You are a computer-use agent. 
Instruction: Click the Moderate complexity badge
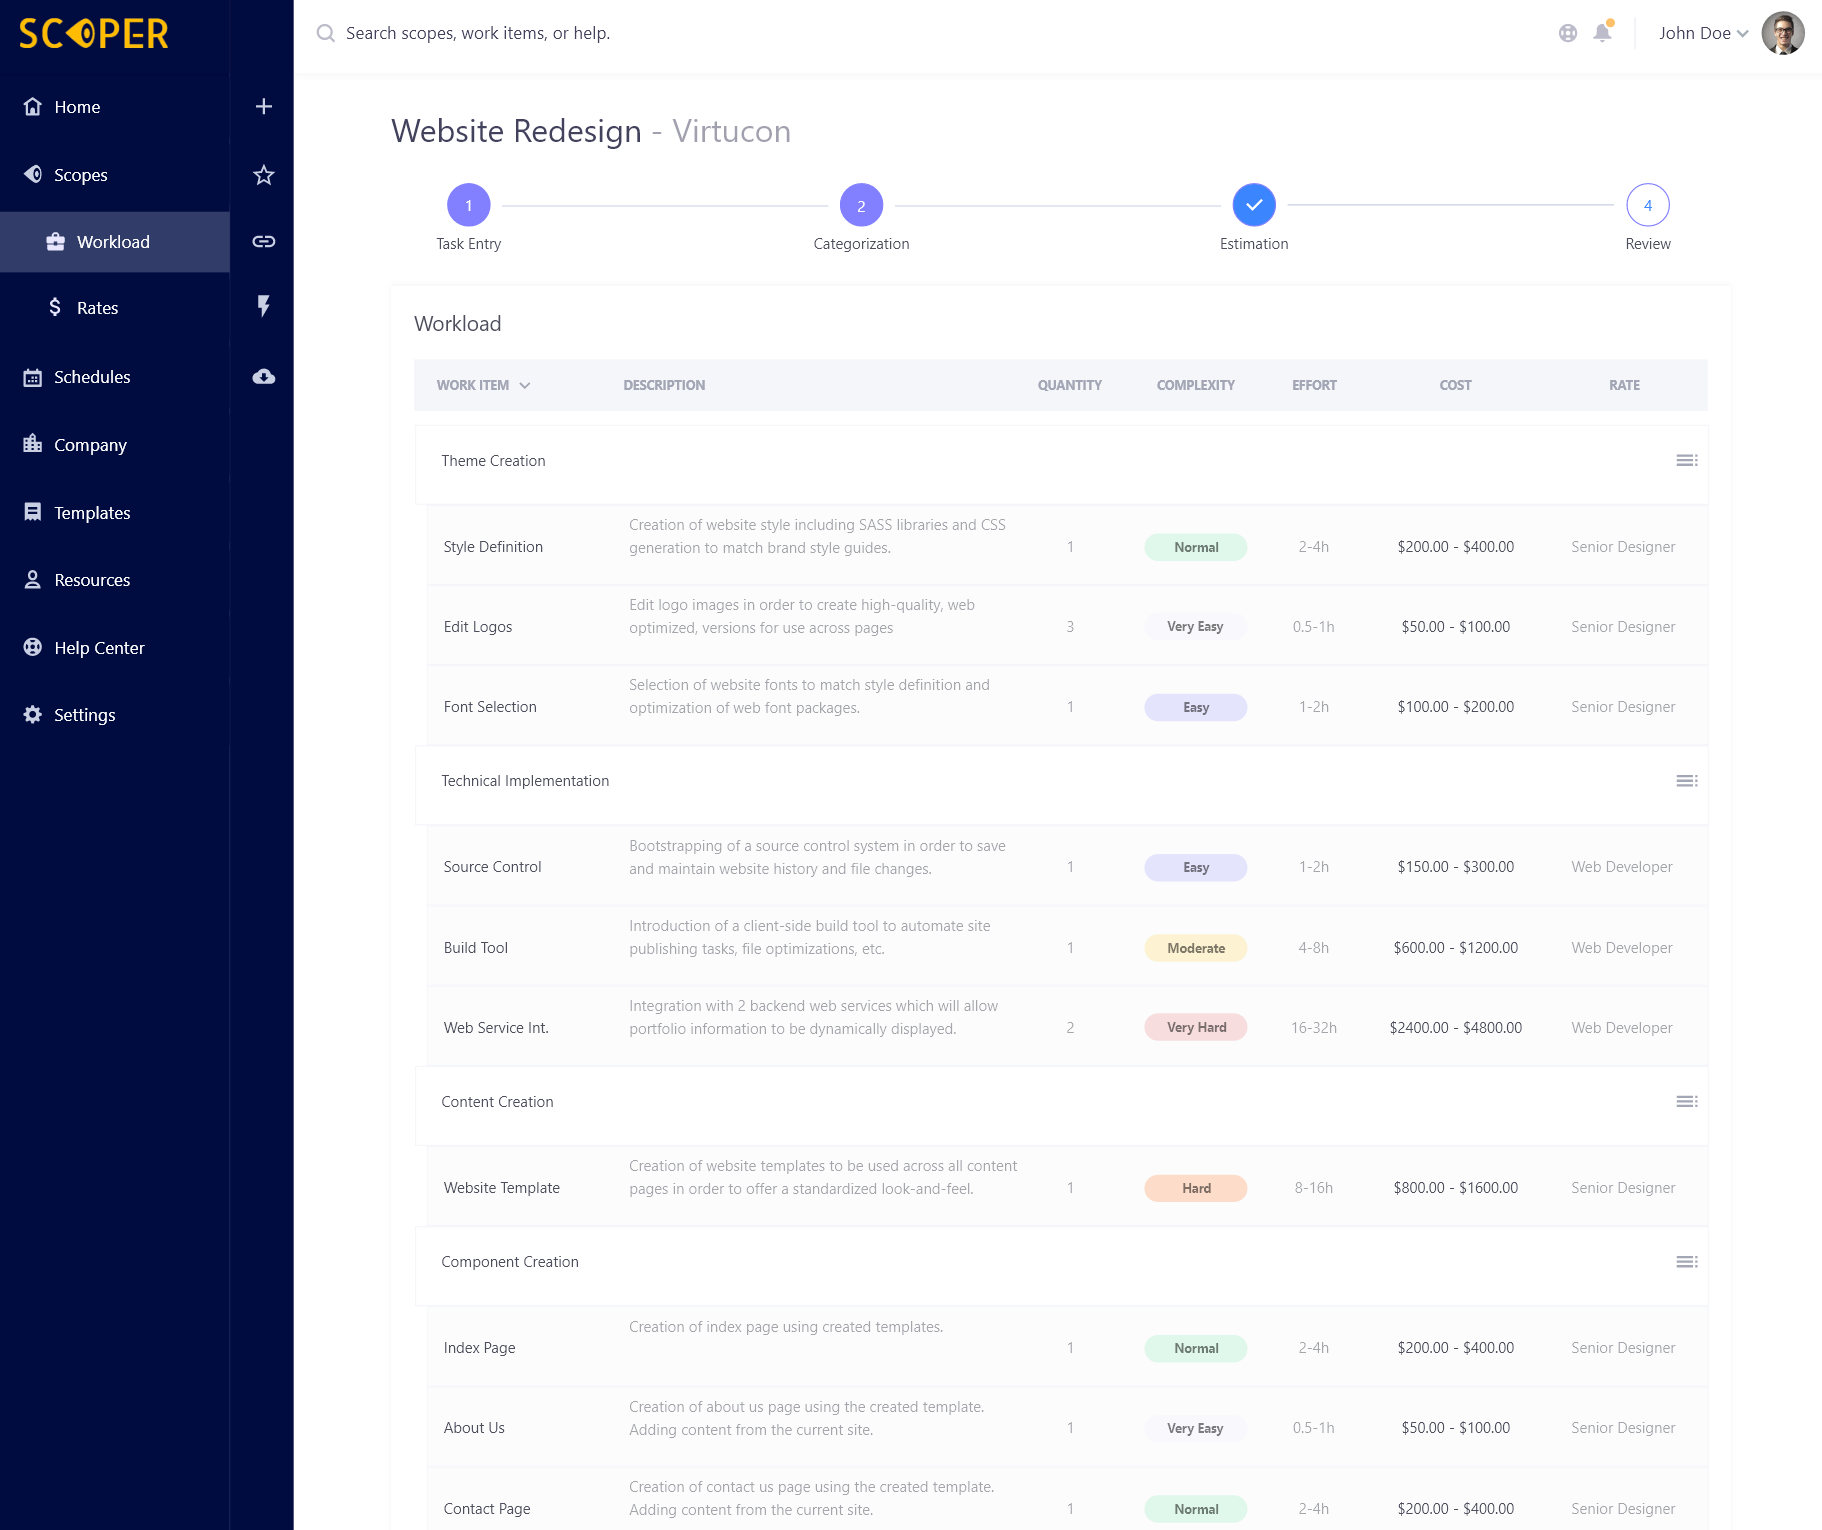tap(1196, 948)
